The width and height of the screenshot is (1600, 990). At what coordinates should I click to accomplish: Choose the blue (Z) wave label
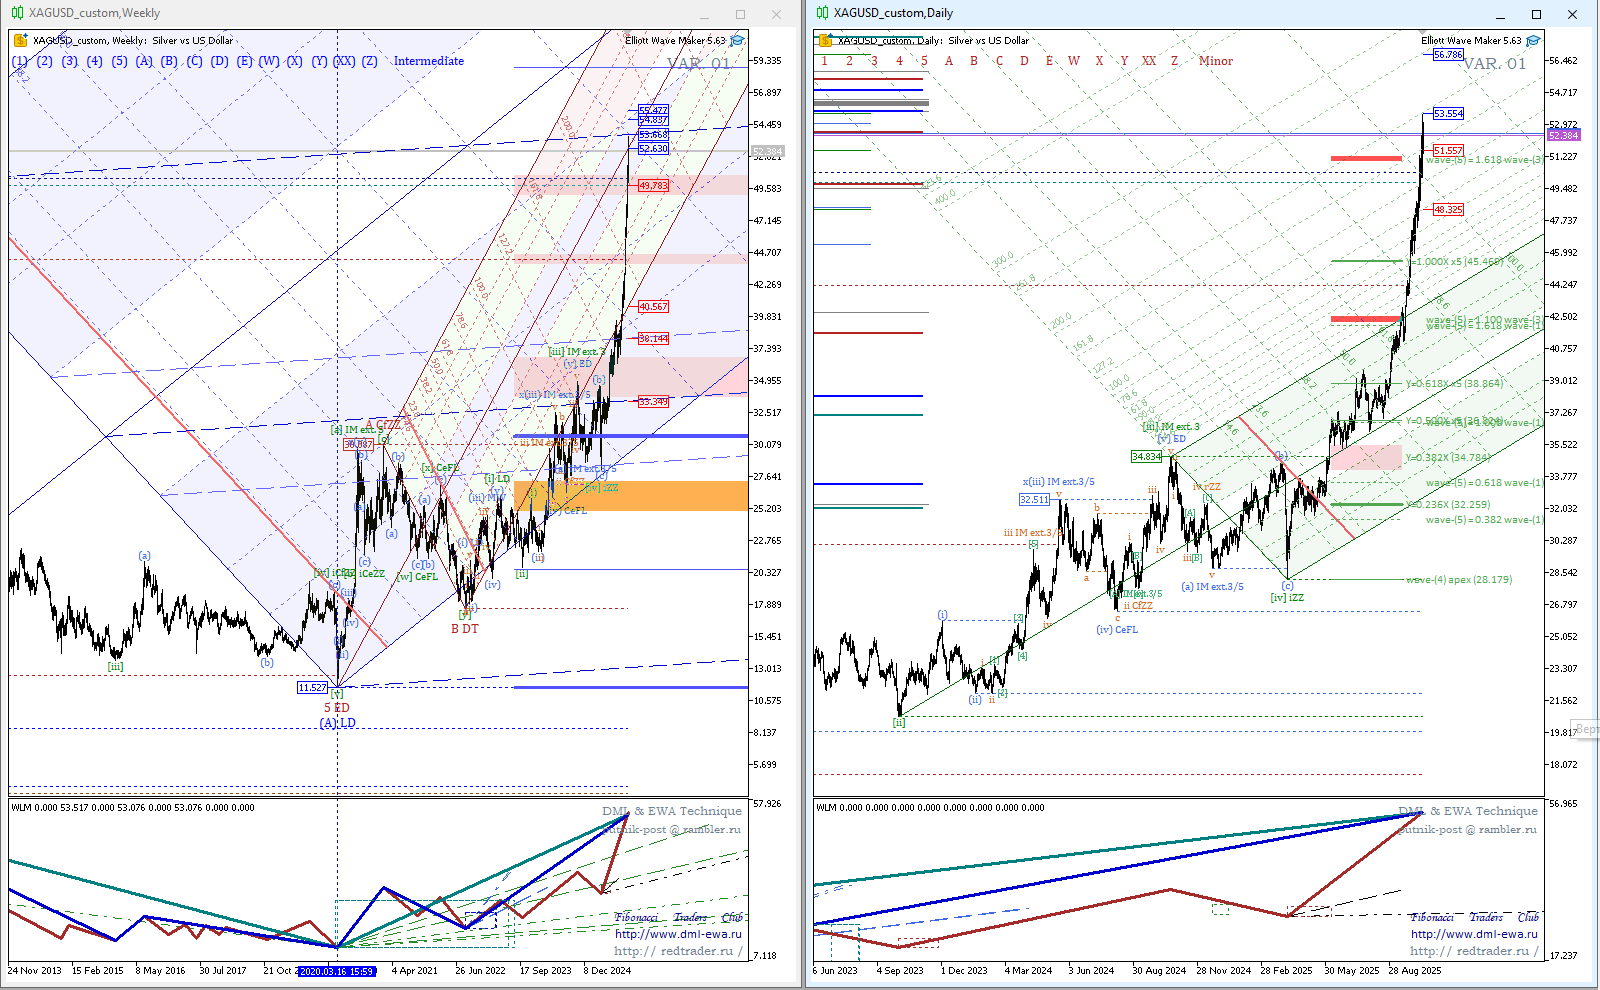pyautogui.click(x=369, y=61)
